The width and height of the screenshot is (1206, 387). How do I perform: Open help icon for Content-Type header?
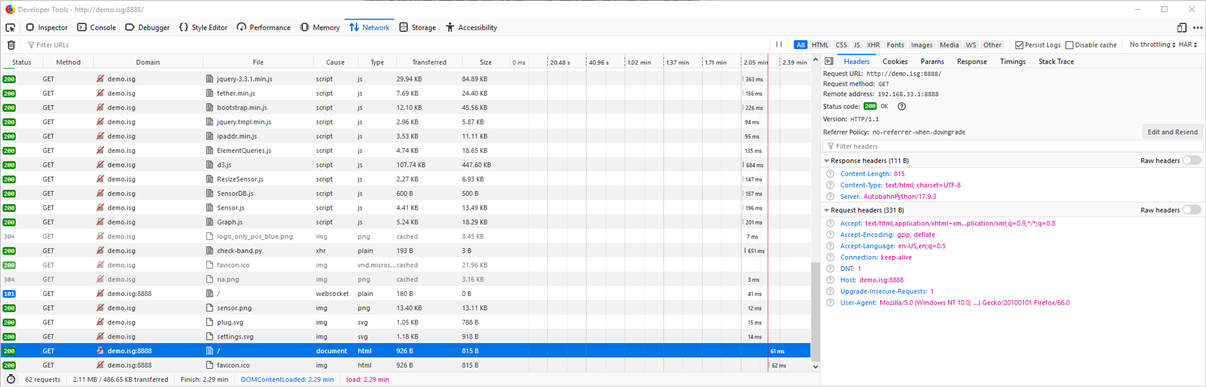click(831, 185)
